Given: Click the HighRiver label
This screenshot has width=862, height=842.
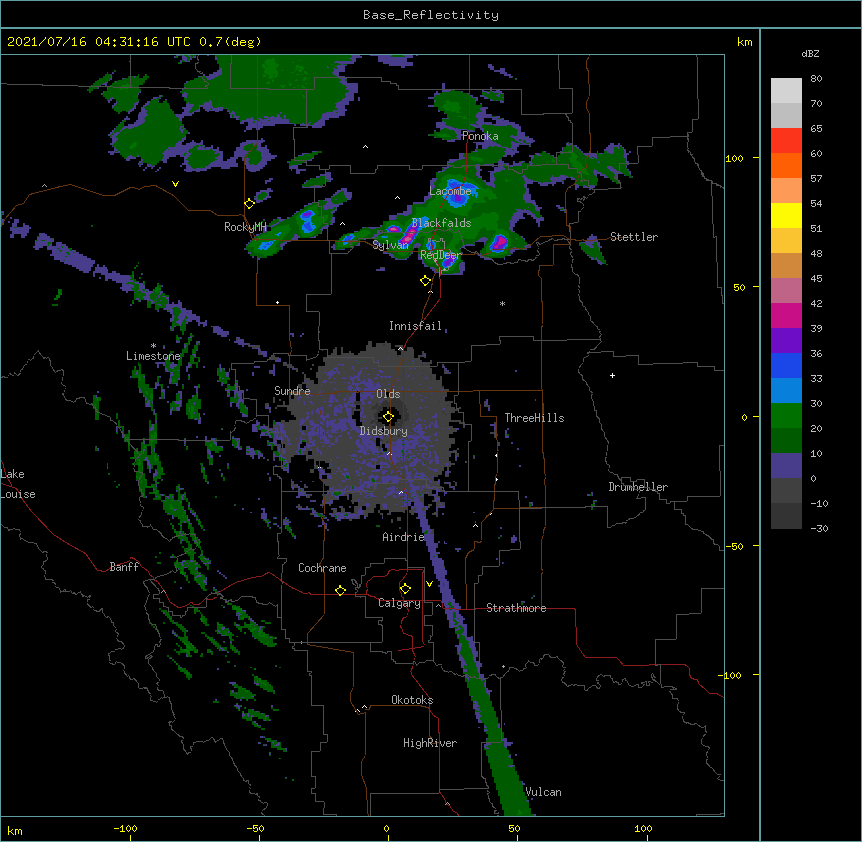Looking at the screenshot, I should [430, 743].
